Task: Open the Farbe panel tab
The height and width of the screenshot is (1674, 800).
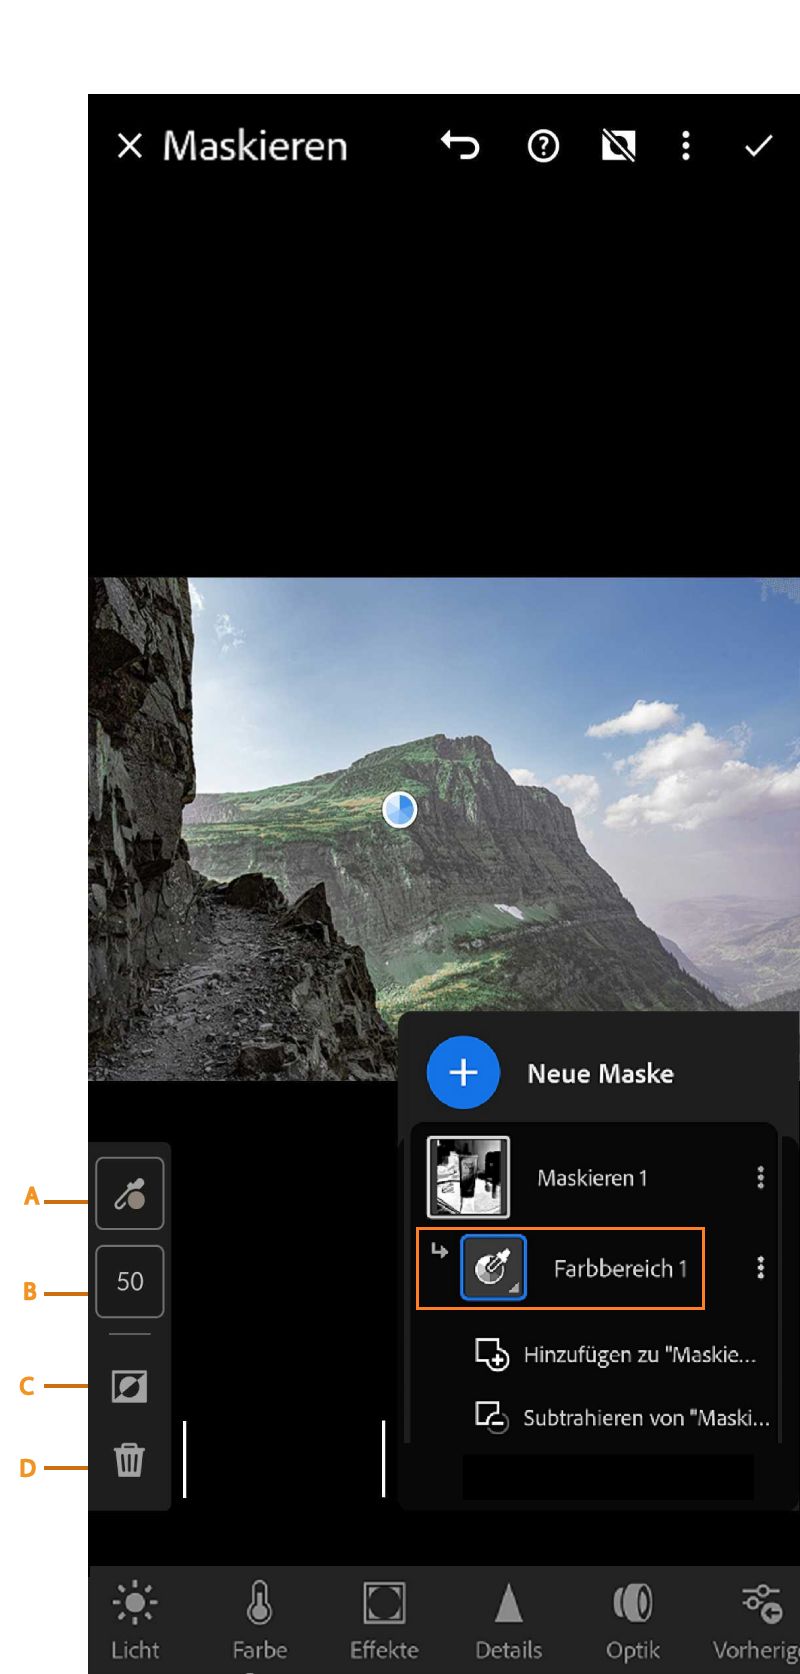Action: click(260, 1620)
